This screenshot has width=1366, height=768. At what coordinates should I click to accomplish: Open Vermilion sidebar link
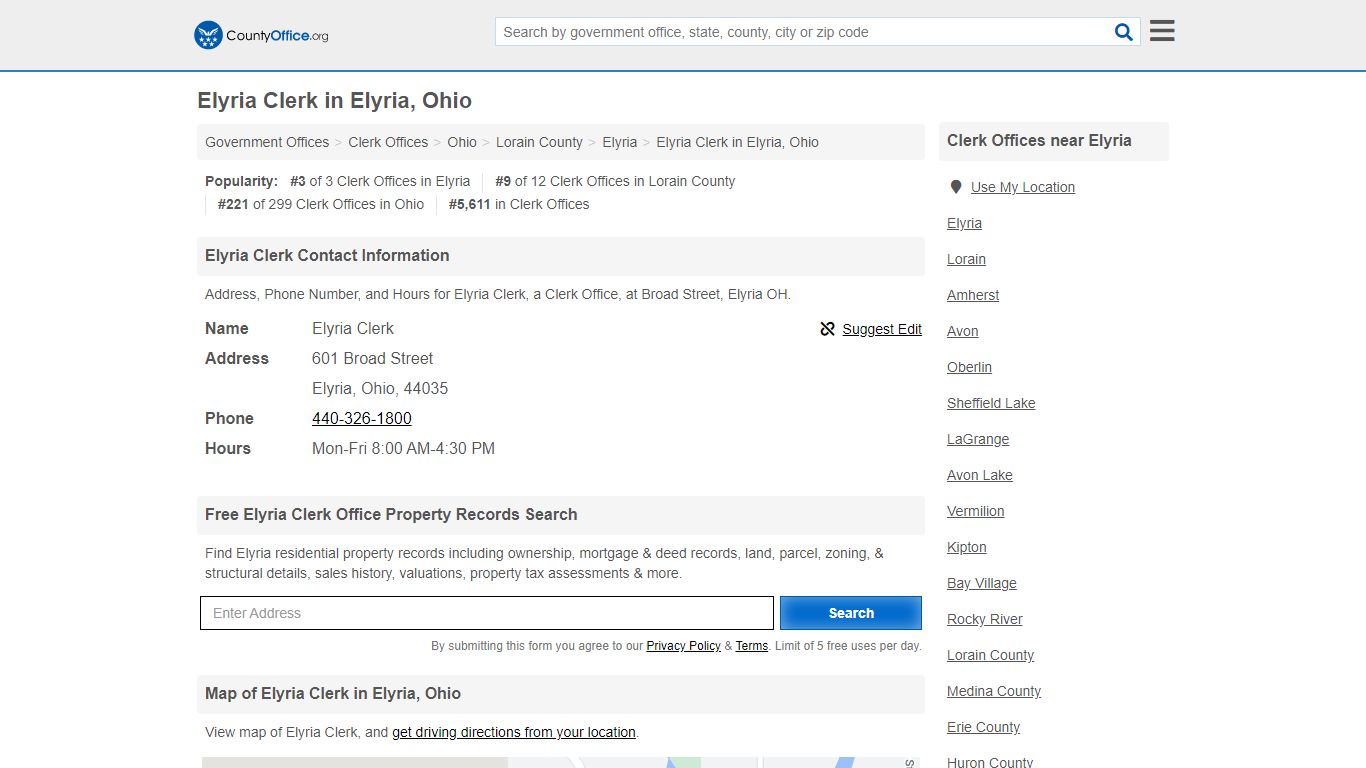pyautogui.click(x=976, y=511)
